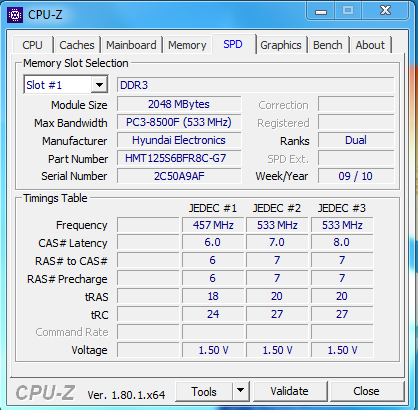Click the 533 MHz frequency under JEDEC #3
This screenshot has height=410, width=418.
coord(342,225)
